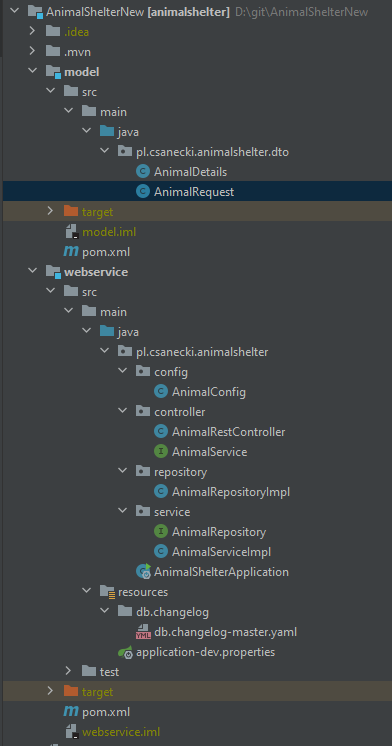Open the AnimalRestController class
The image size is (392, 746).
229,432
